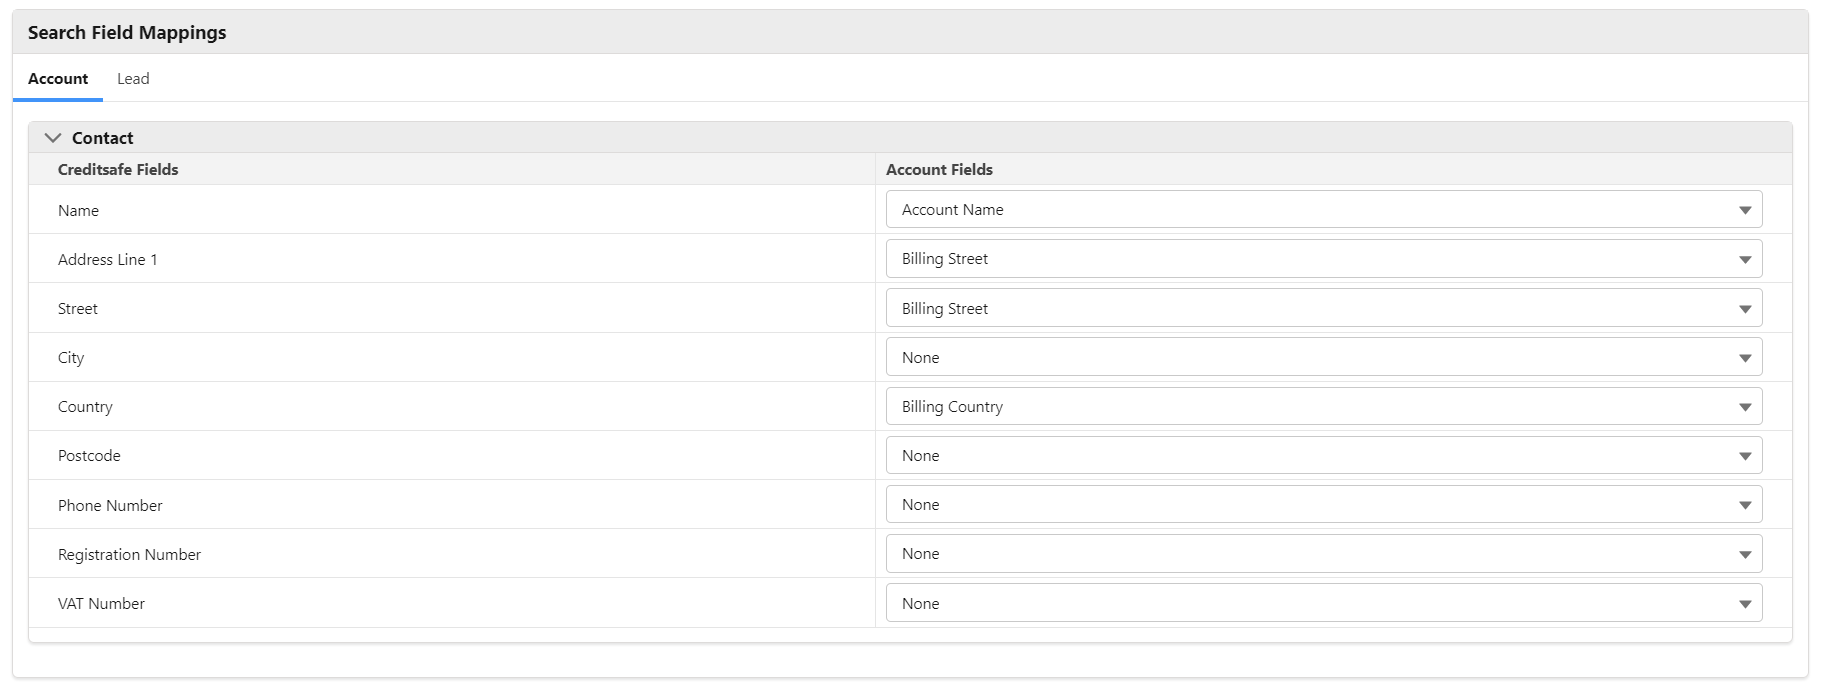Screen dimensions: 1828x695
Task: Click the Creditsafe Fields column header
Action: click(118, 170)
